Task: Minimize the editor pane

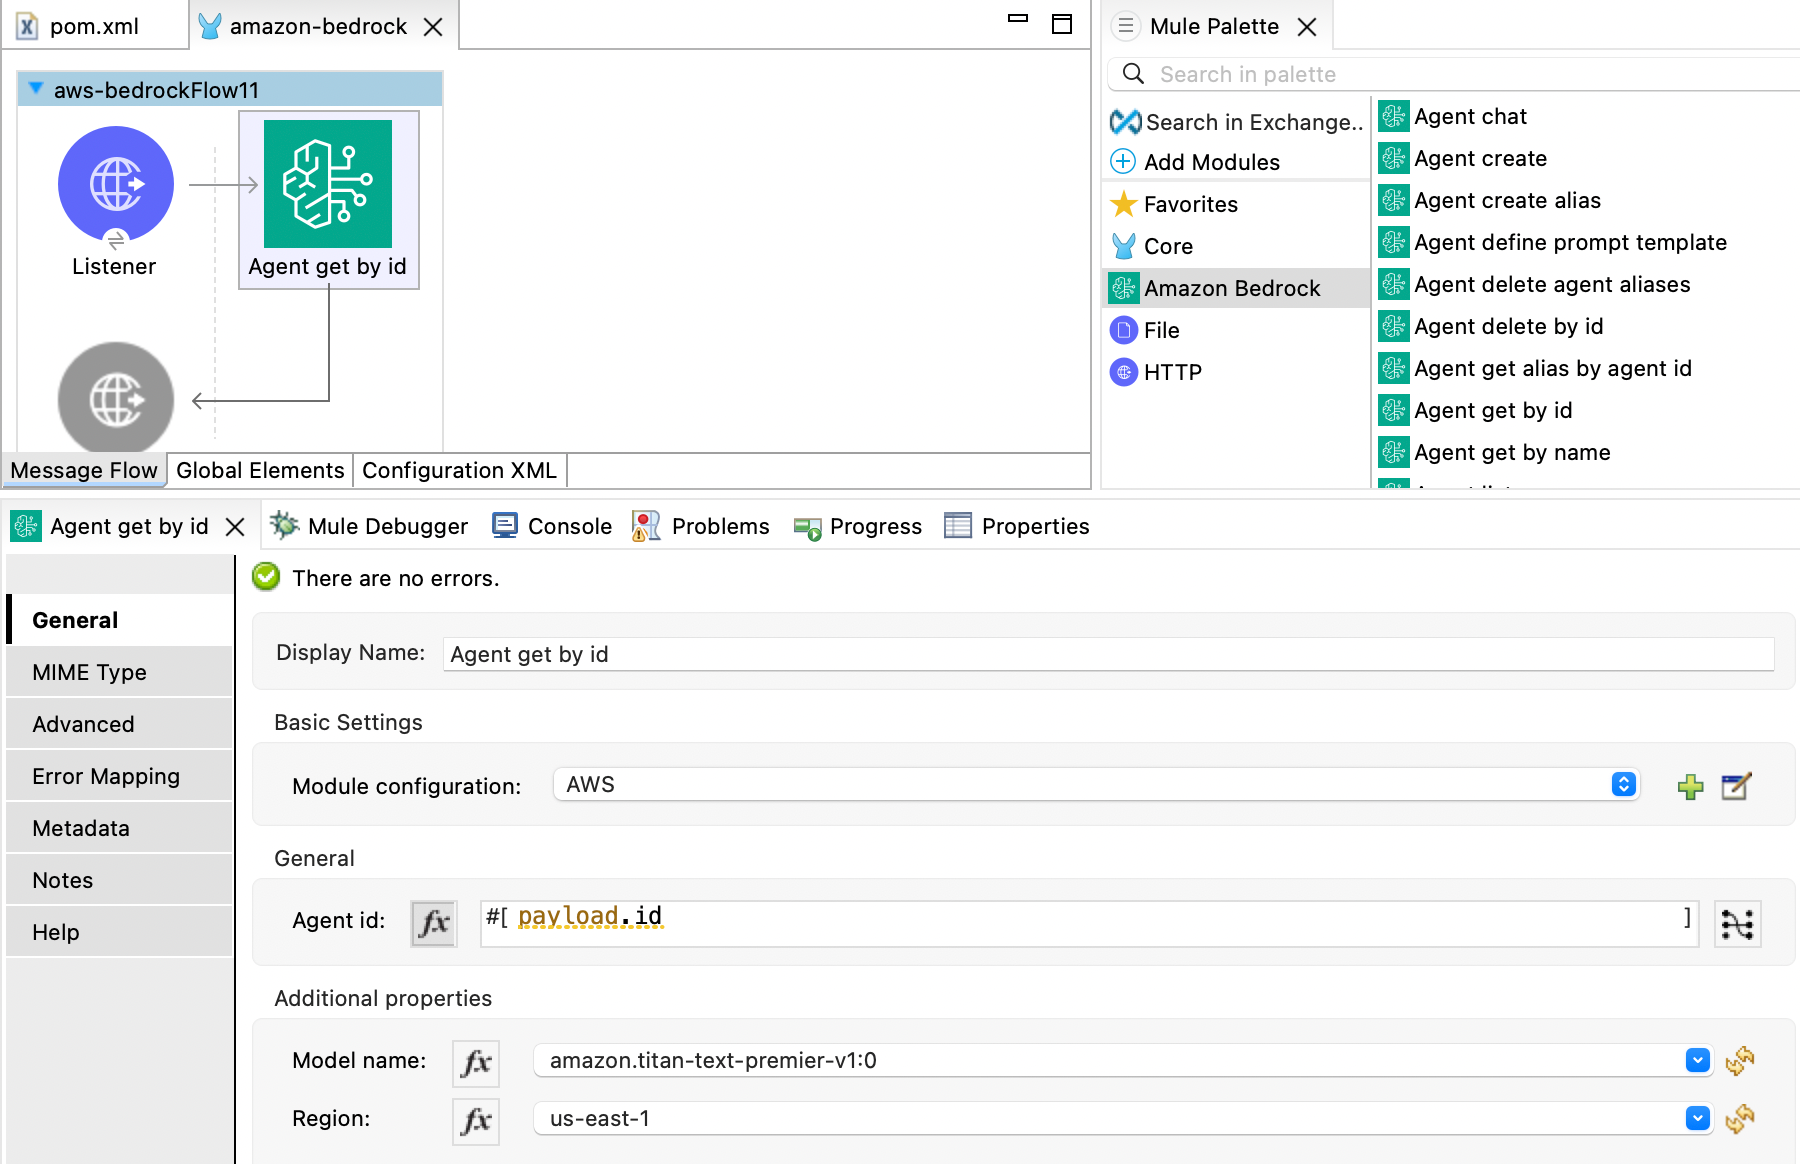Action: (1018, 18)
